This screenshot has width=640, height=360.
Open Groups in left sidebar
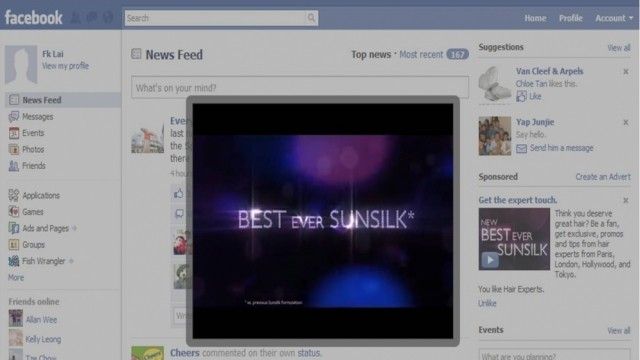pyautogui.click(x=33, y=245)
